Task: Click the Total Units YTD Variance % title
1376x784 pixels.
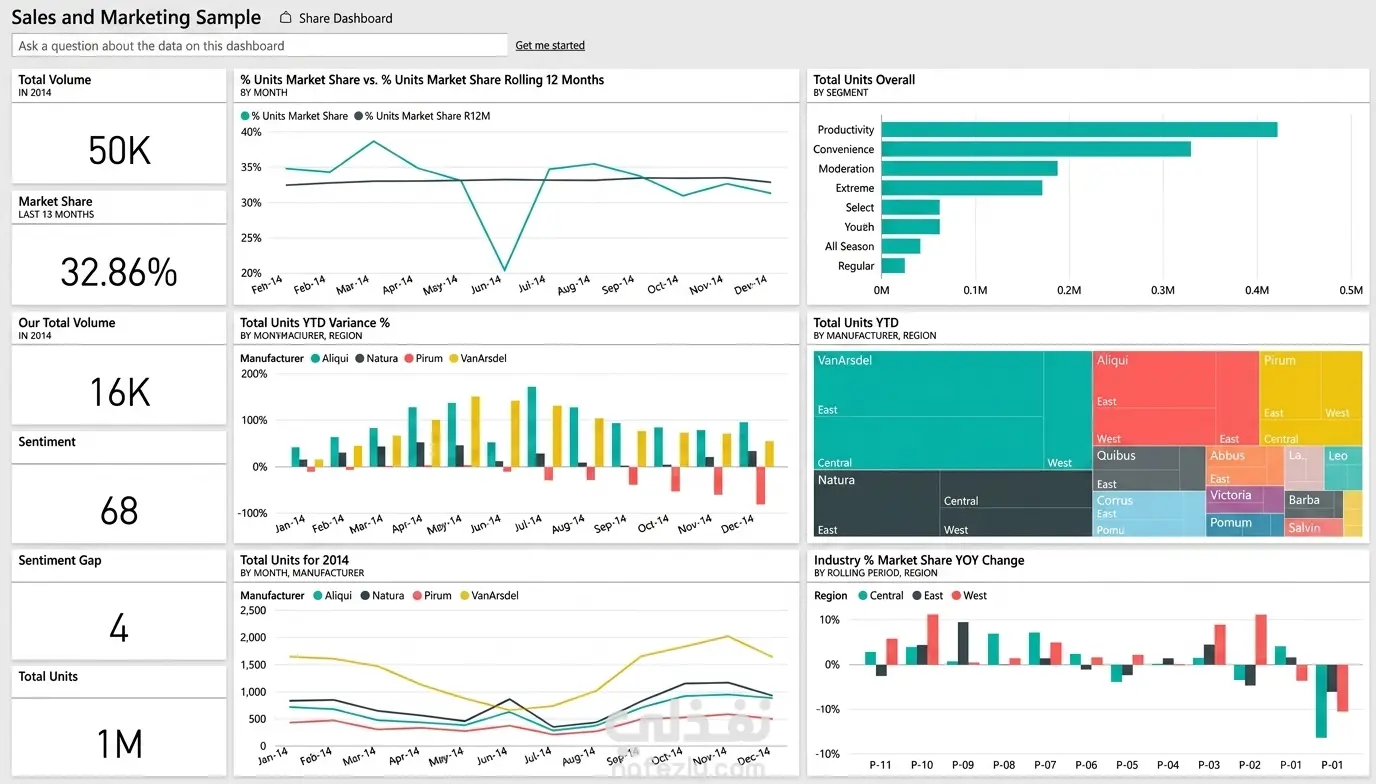Action: tap(315, 323)
